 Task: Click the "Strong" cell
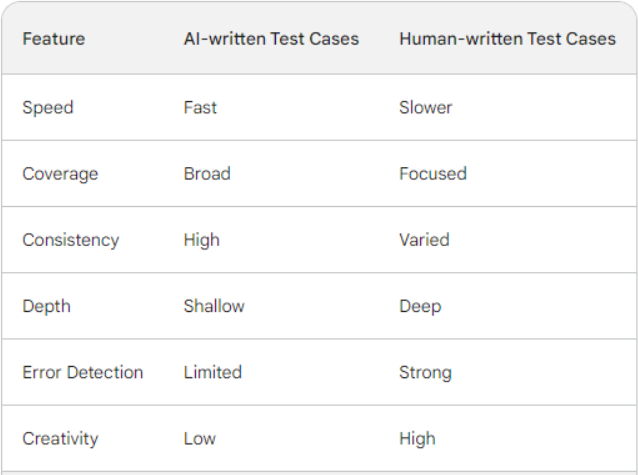(425, 372)
